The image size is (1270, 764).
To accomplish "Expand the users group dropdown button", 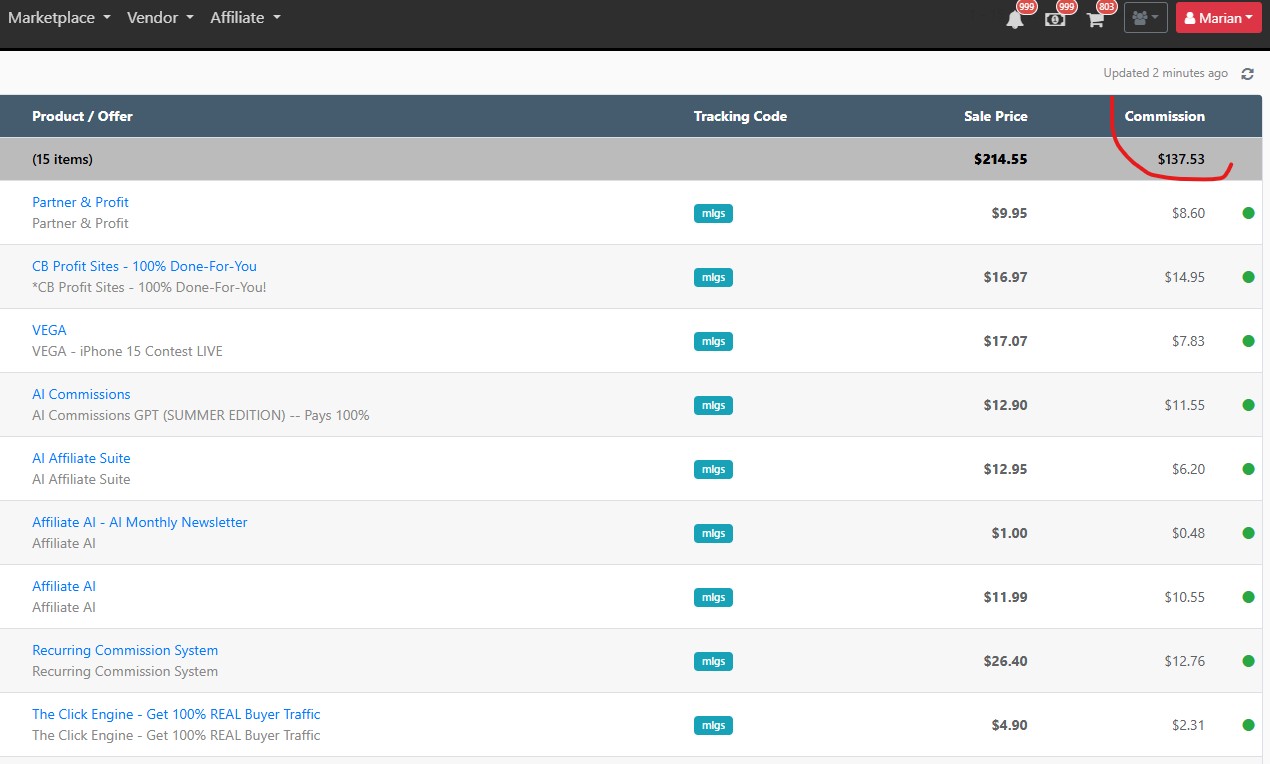I will (x=1146, y=18).
